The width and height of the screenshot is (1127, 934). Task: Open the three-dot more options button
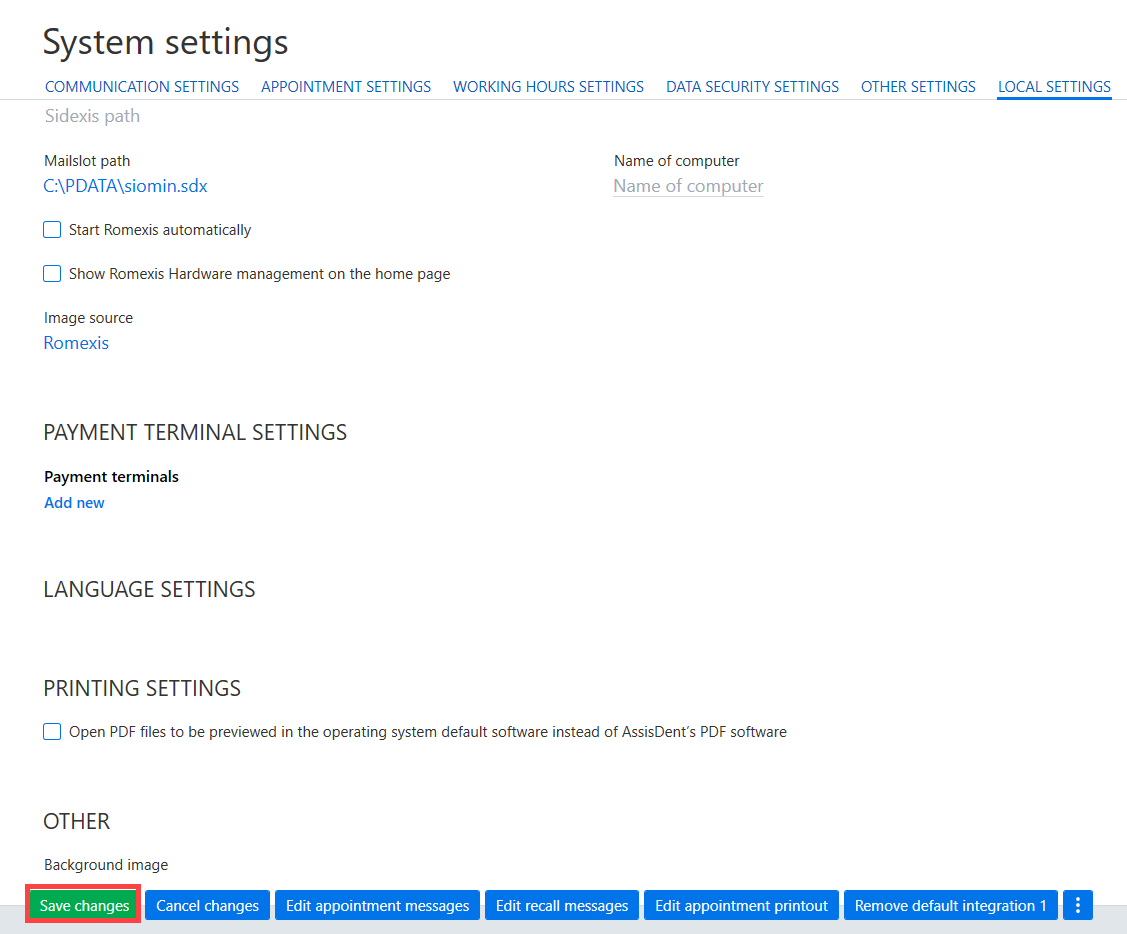tap(1077, 905)
